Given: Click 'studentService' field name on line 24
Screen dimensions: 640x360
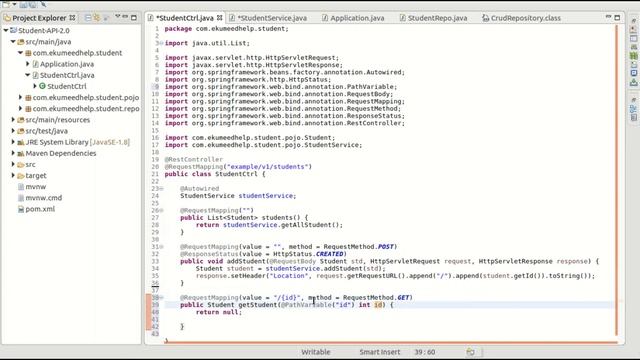Looking at the screenshot, I should point(266,196).
